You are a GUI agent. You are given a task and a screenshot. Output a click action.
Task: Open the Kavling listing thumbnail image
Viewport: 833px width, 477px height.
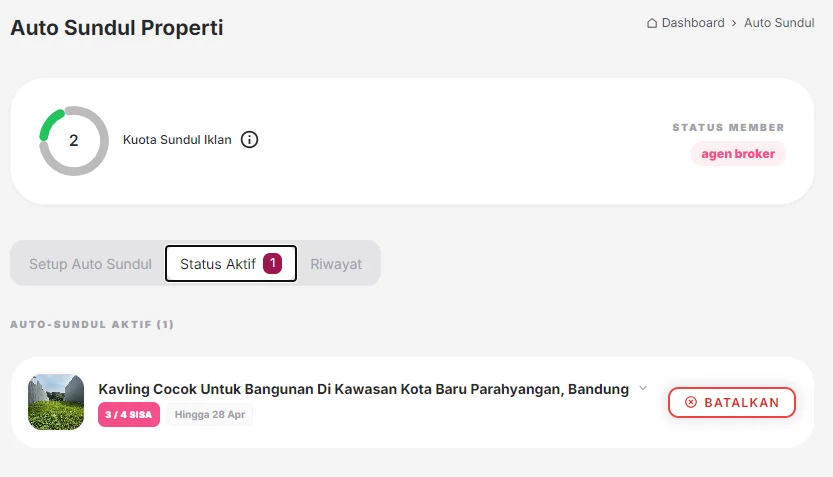point(56,402)
